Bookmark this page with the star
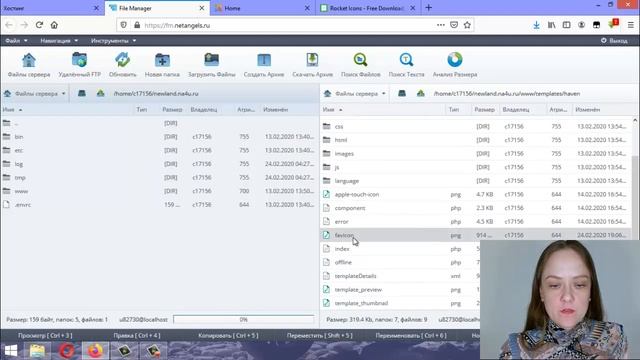The image size is (640, 360). [x=467, y=25]
